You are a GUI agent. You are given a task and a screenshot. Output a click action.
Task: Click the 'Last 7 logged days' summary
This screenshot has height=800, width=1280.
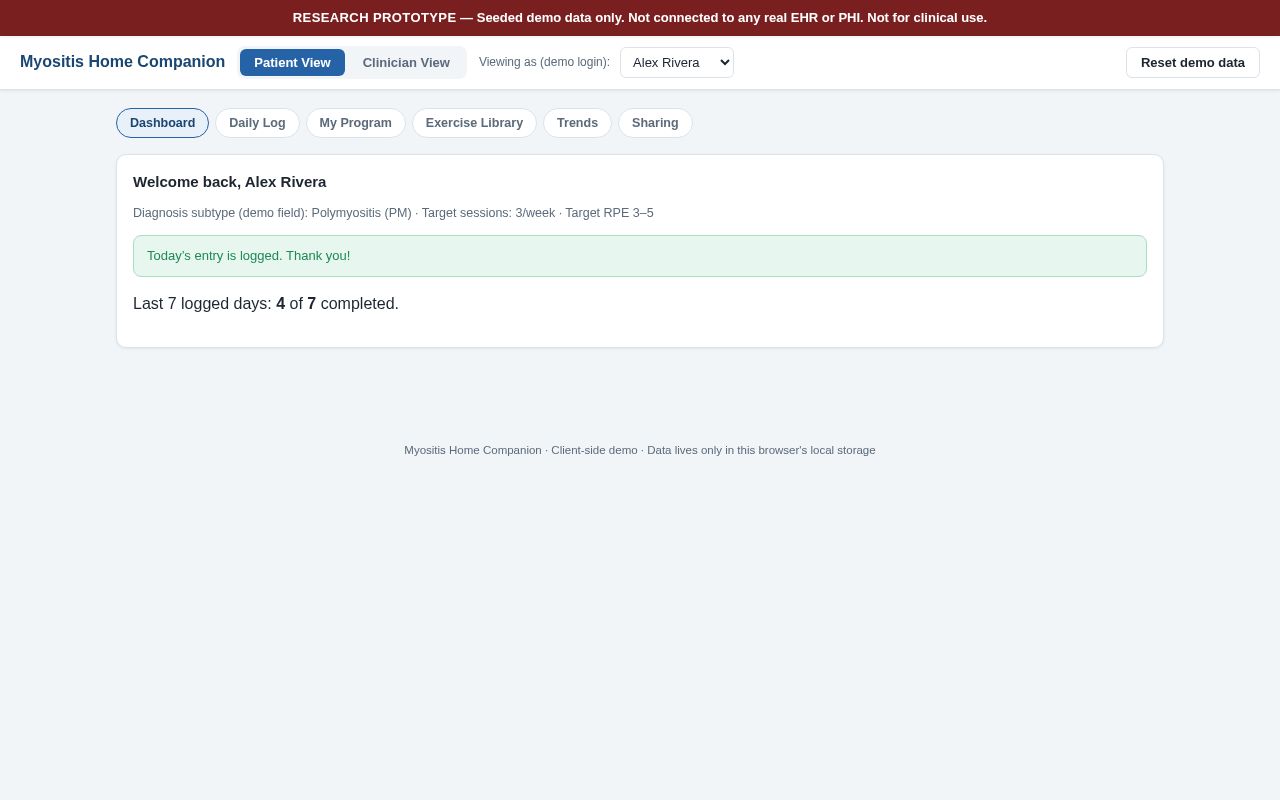266,304
